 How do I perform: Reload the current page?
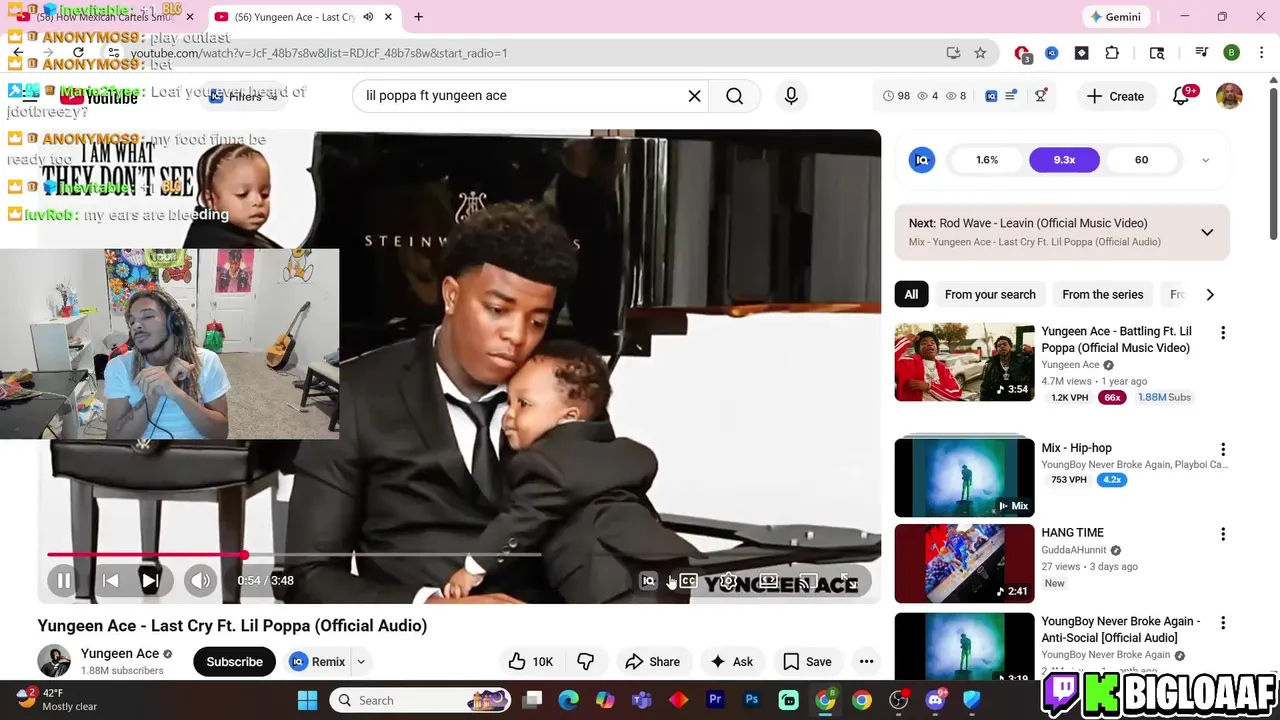click(x=78, y=53)
